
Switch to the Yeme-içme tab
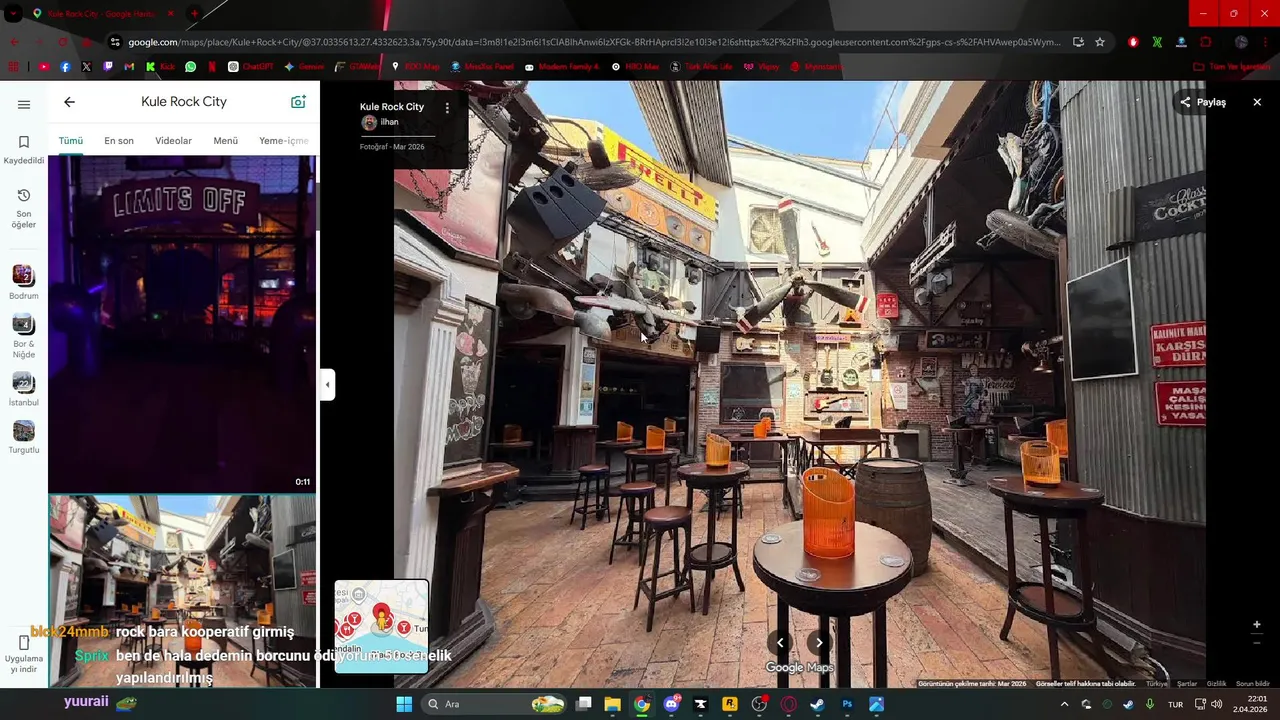[284, 141]
